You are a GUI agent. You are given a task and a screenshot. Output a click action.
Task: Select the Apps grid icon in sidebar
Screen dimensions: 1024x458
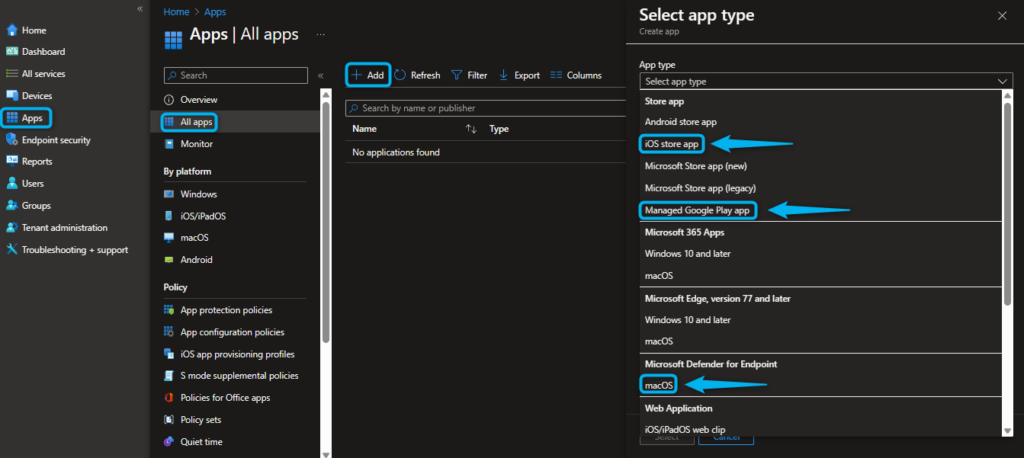12,118
